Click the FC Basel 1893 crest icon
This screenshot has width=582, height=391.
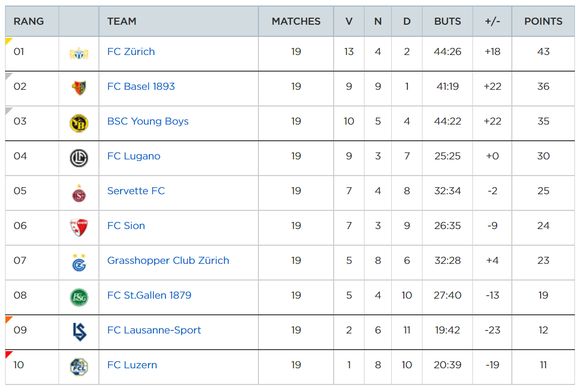pos(79,88)
